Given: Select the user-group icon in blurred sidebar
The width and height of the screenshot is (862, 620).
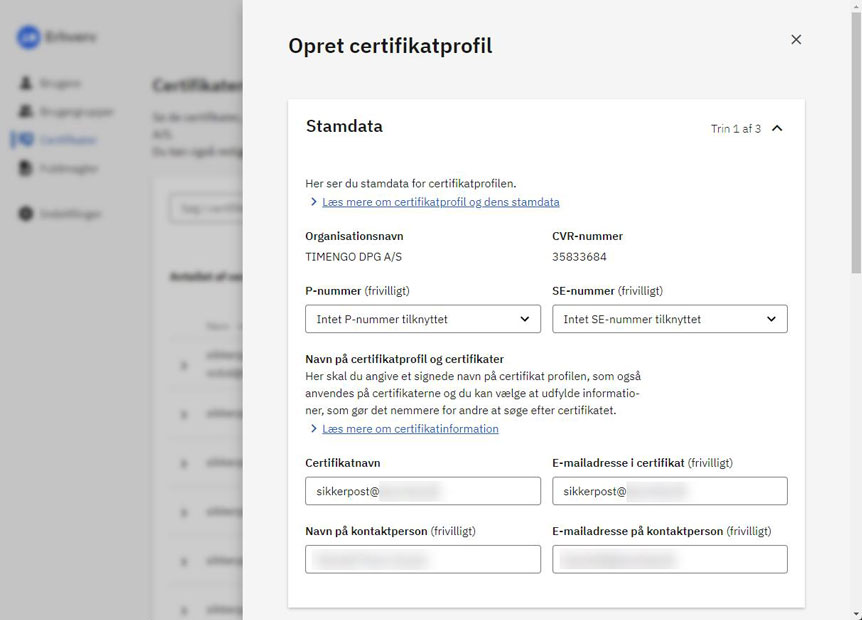Looking at the screenshot, I should (x=26, y=111).
